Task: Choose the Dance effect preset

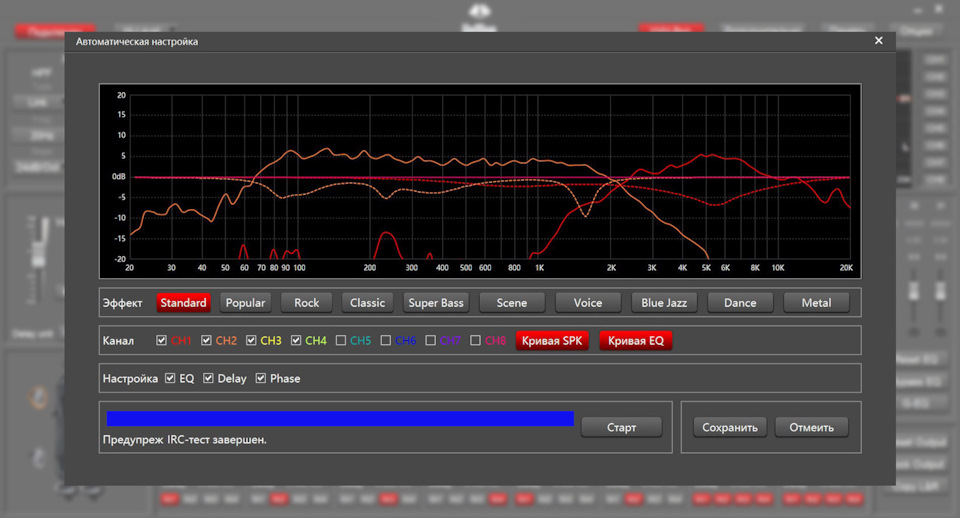Action: [x=740, y=302]
